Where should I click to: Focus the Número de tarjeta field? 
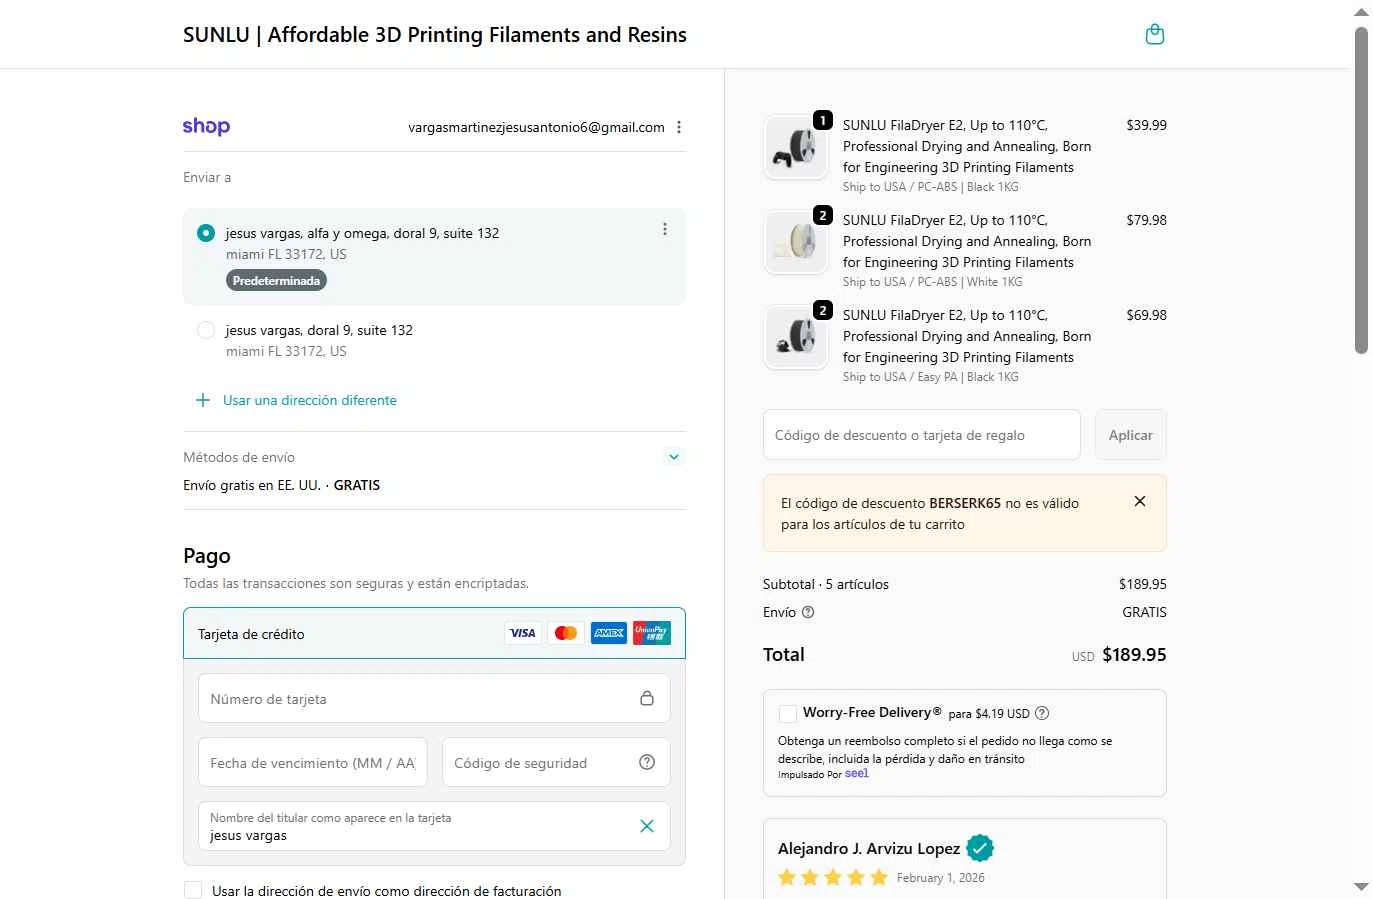434,698
